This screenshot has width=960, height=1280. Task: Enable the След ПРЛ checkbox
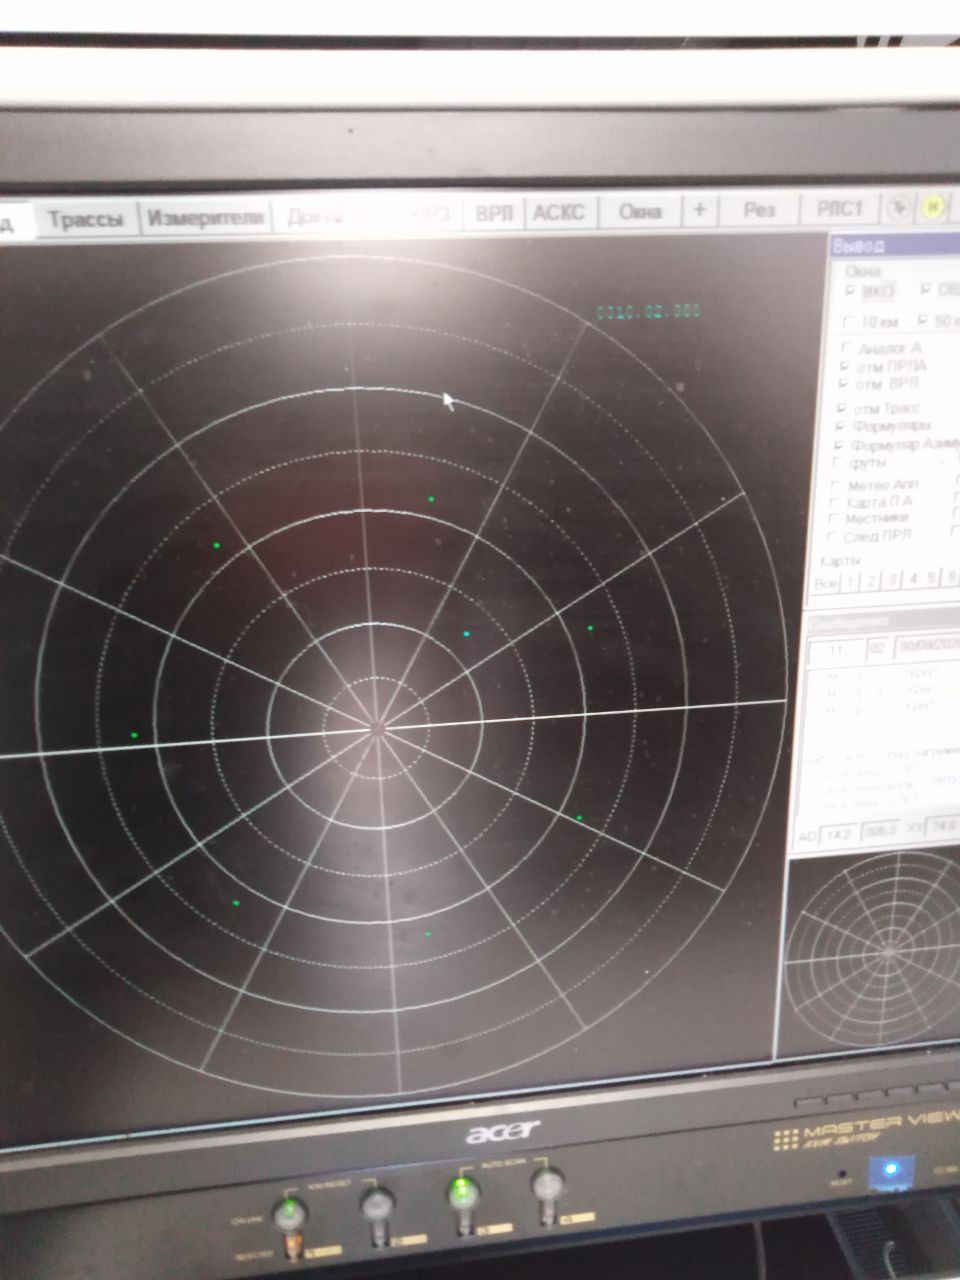coord(832,537)
